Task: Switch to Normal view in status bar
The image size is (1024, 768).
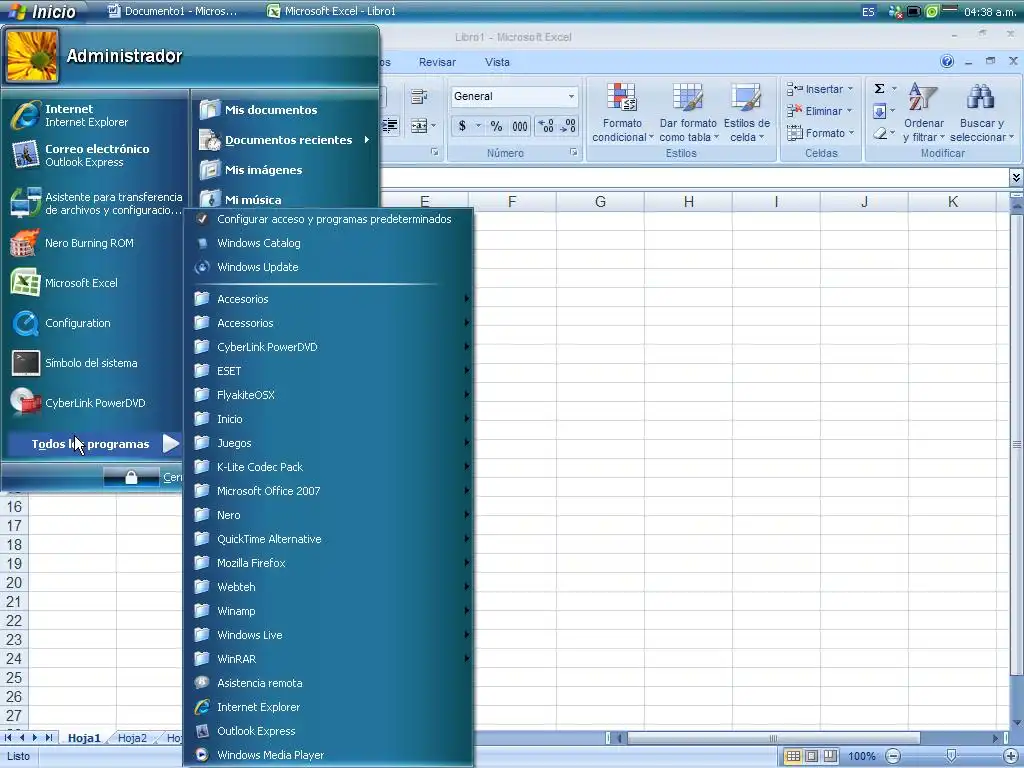Action: tap(793, 756)
